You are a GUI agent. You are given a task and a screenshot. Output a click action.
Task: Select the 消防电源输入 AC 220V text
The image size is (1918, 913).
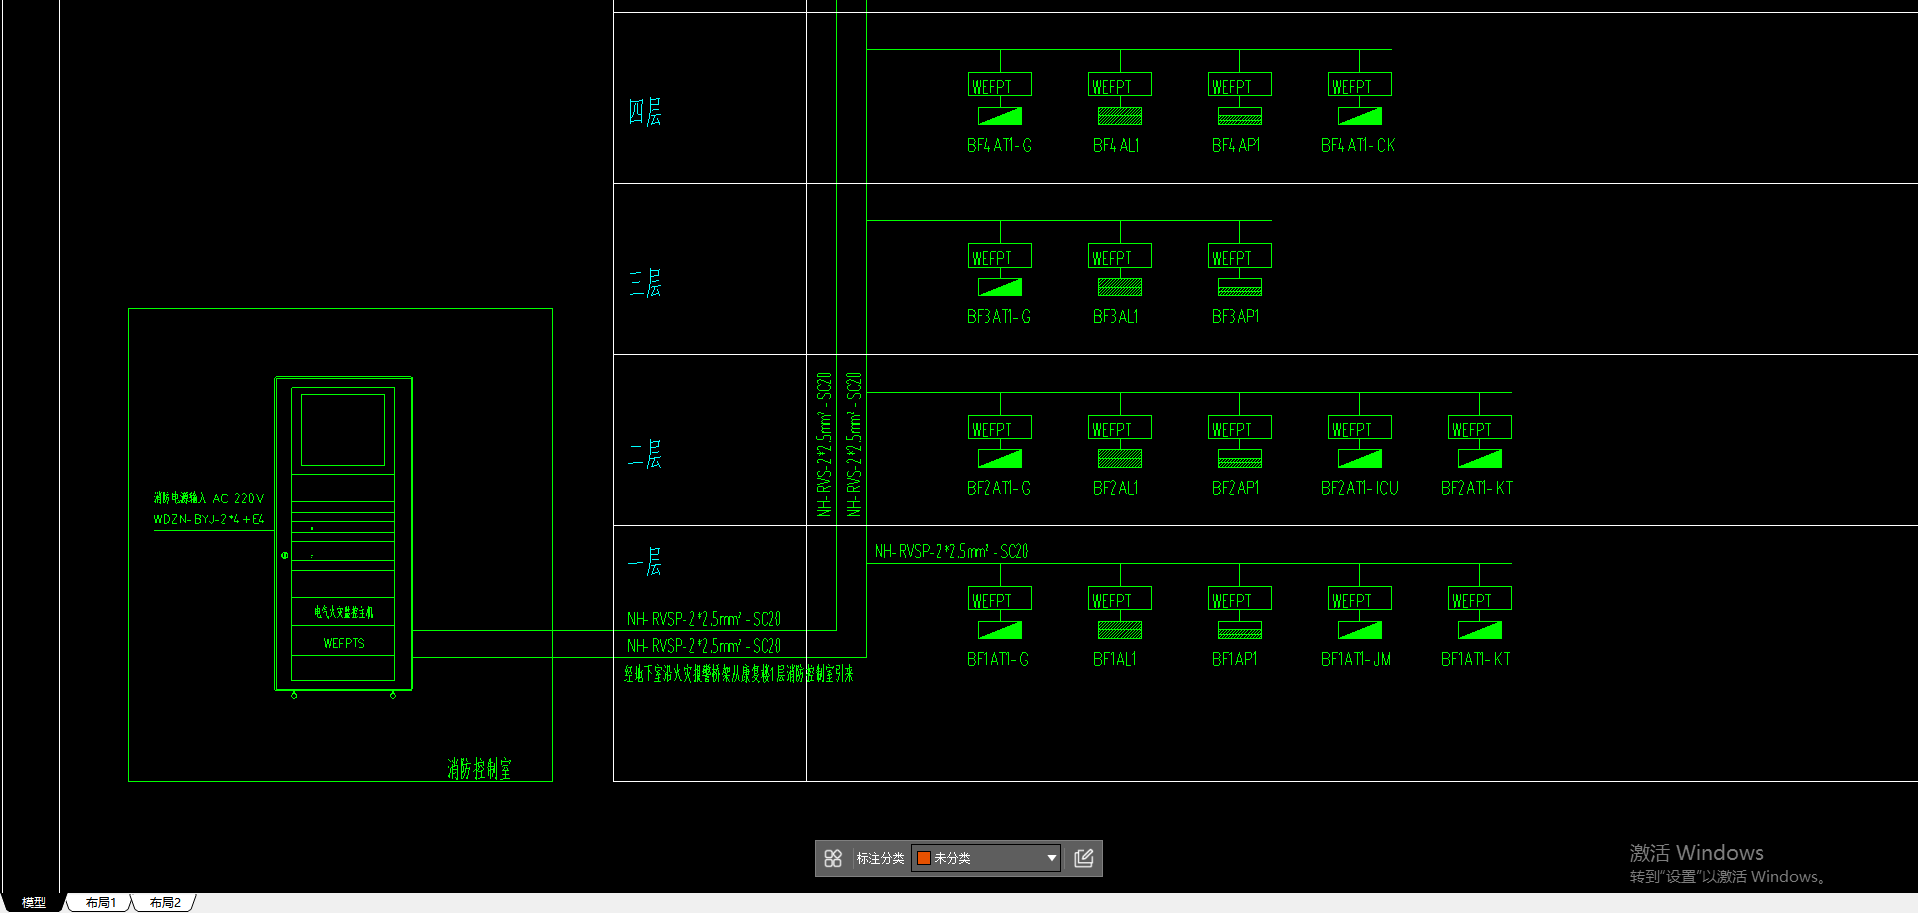pos(209,498)
